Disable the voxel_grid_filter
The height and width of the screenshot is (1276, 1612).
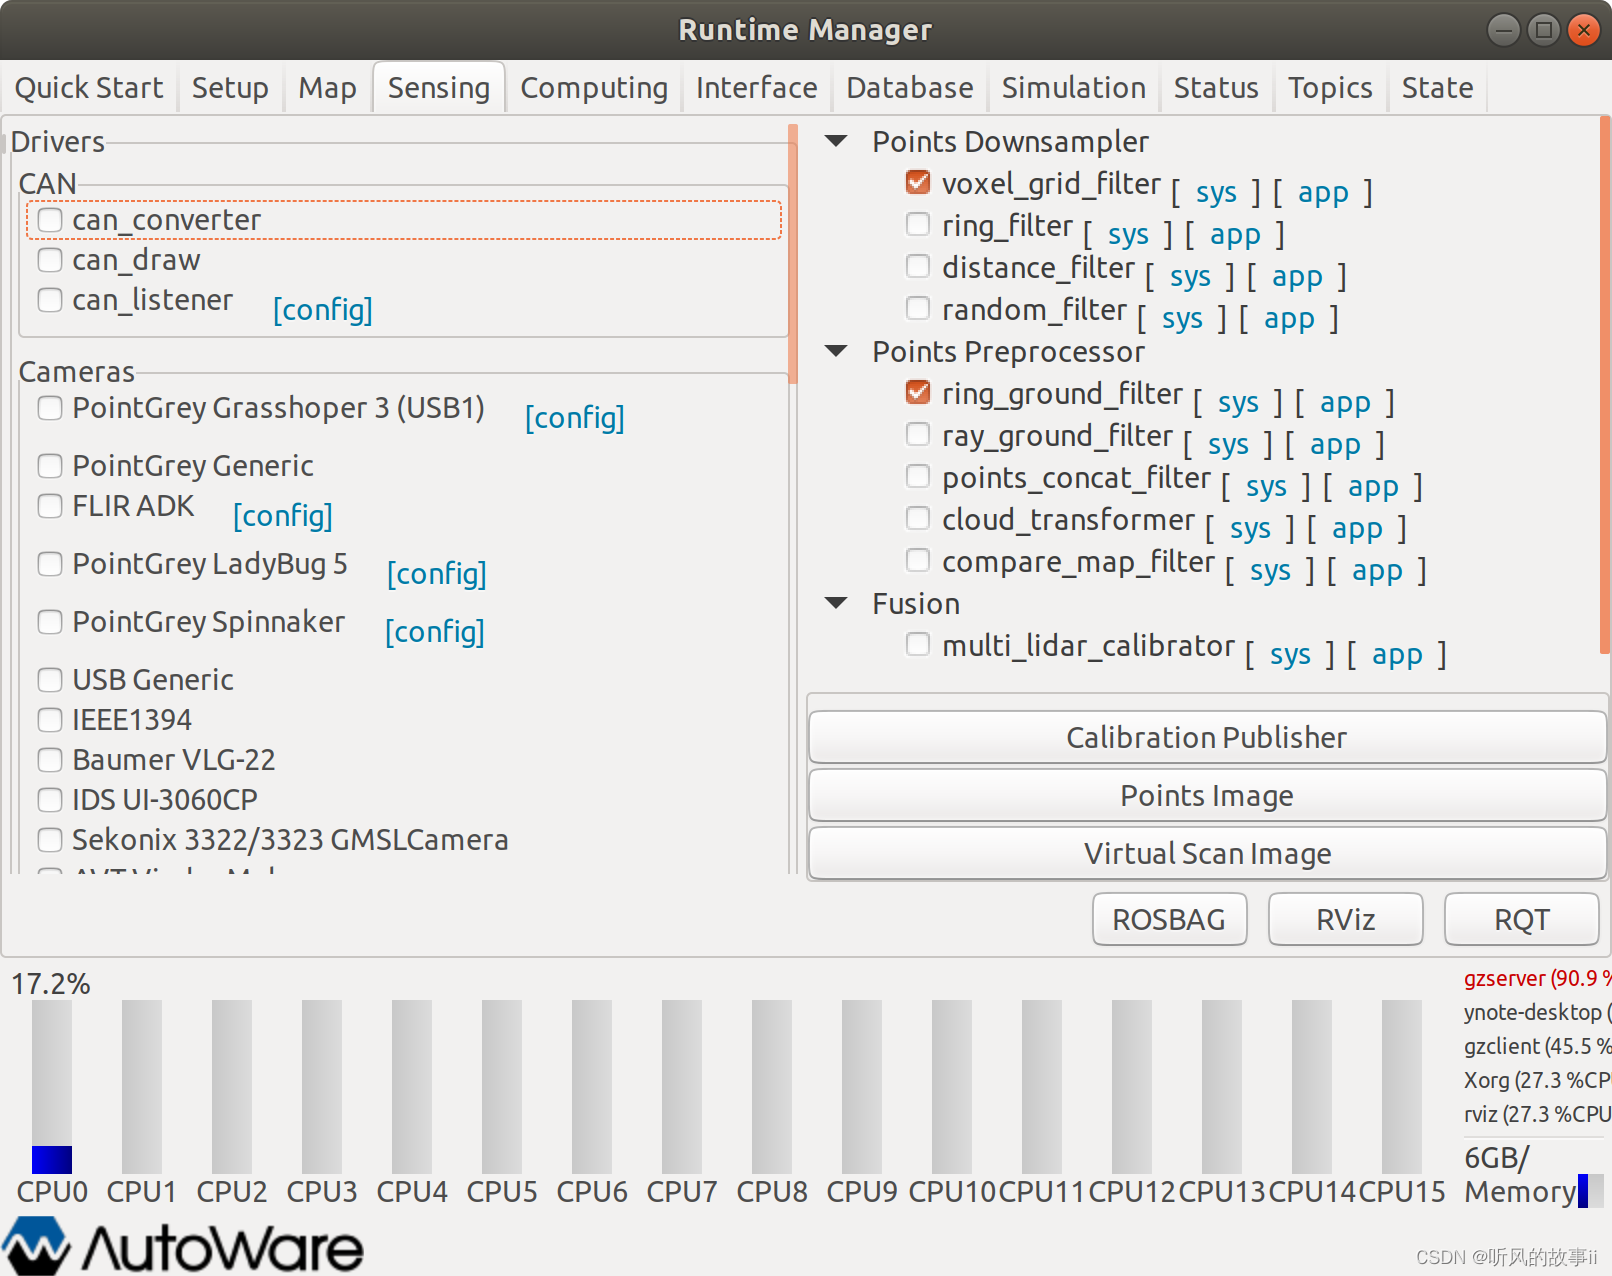coord(917,182)
